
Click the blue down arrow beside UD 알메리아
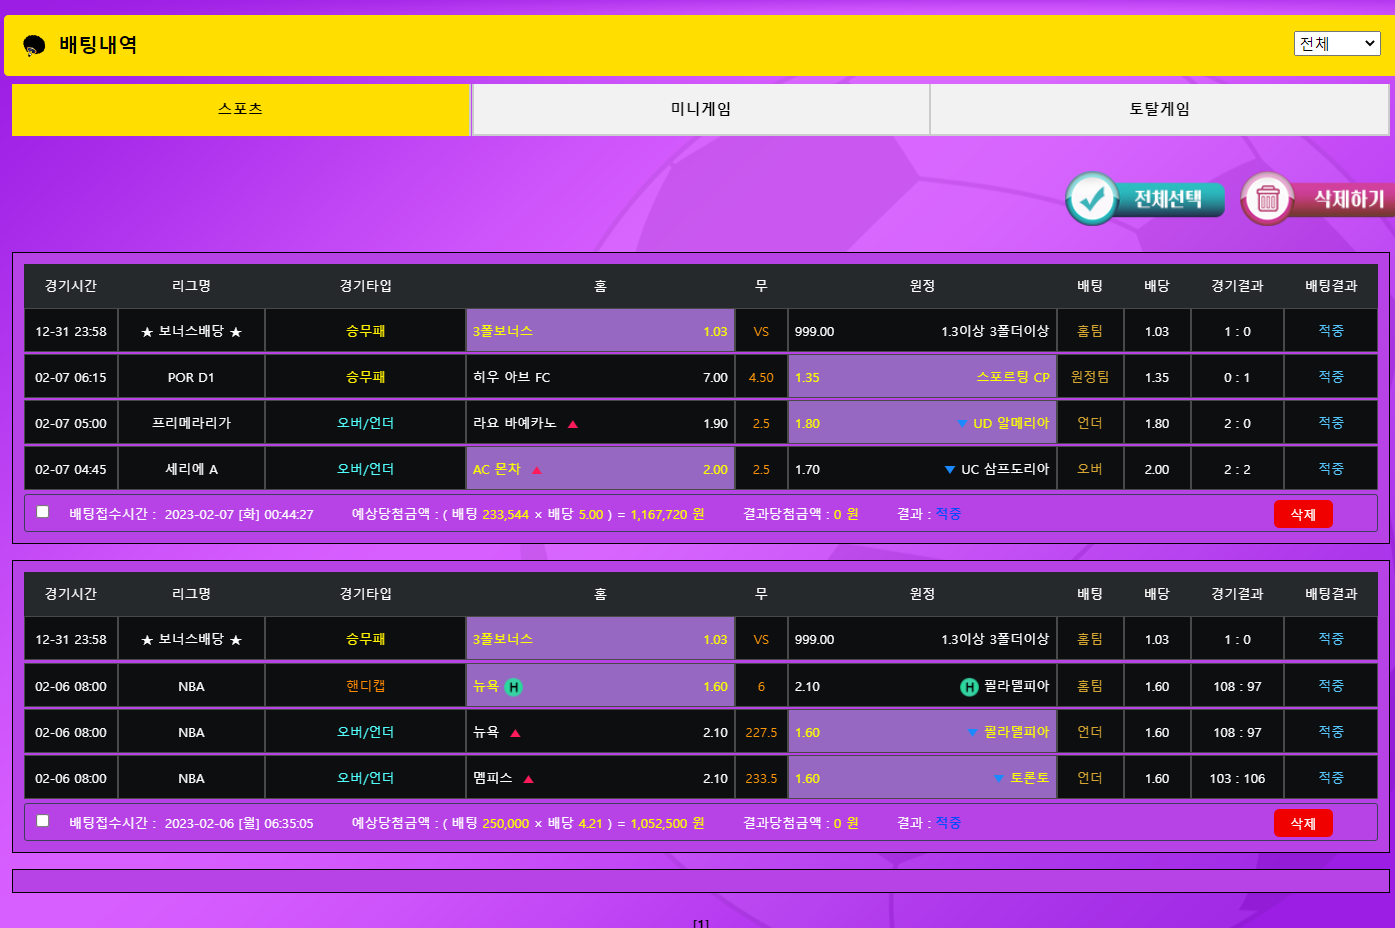[x=961, y=424]
